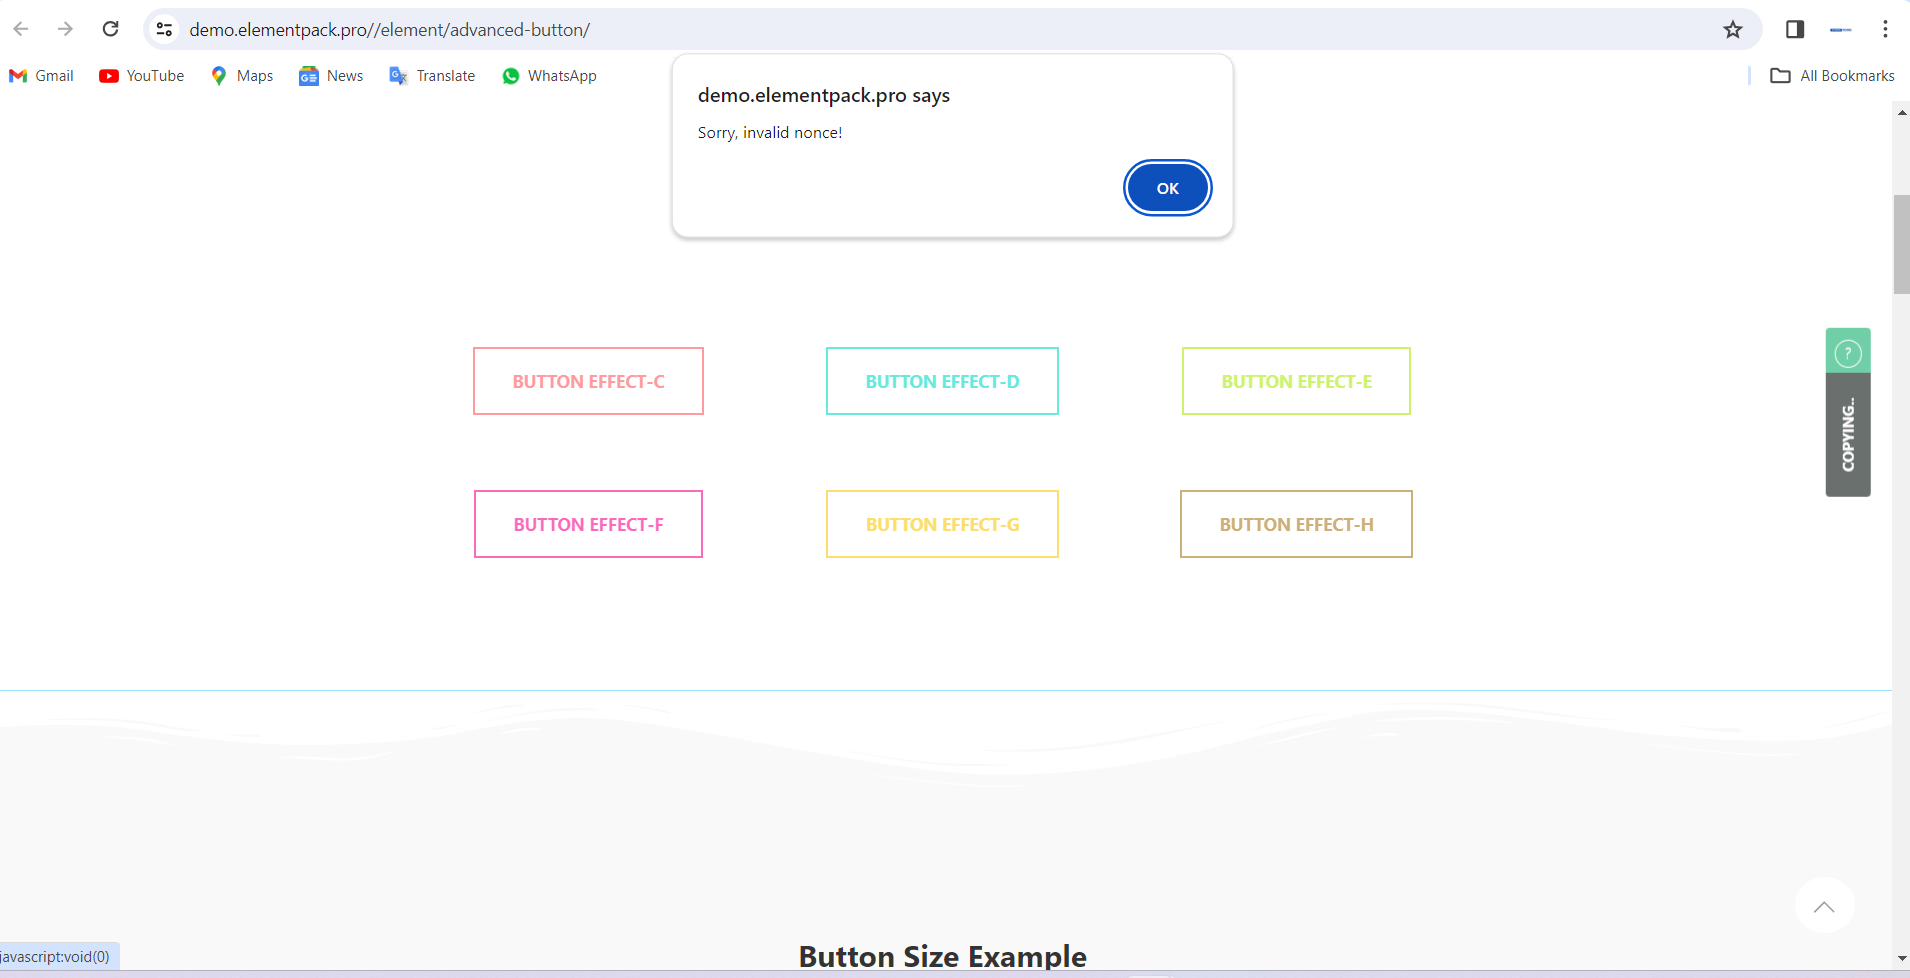The height and width of the screenshot is (978, 1910).
Task: Click the green help question mark icon
Action: (1848, 352)
